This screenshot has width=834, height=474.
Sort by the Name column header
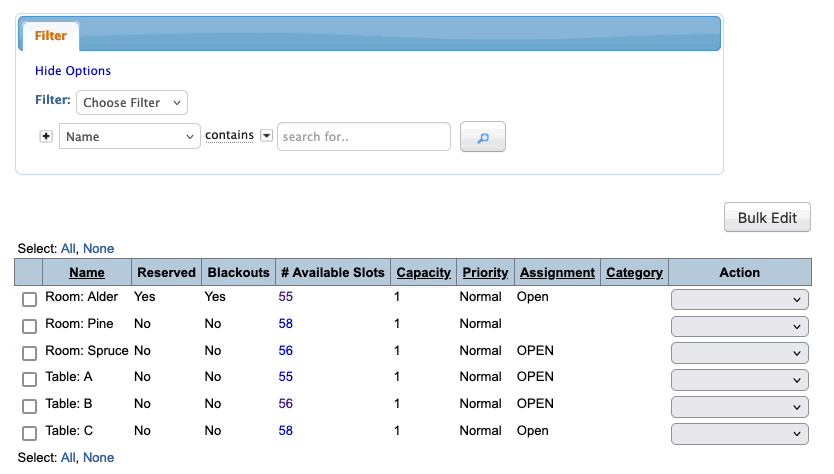point(87,272)
